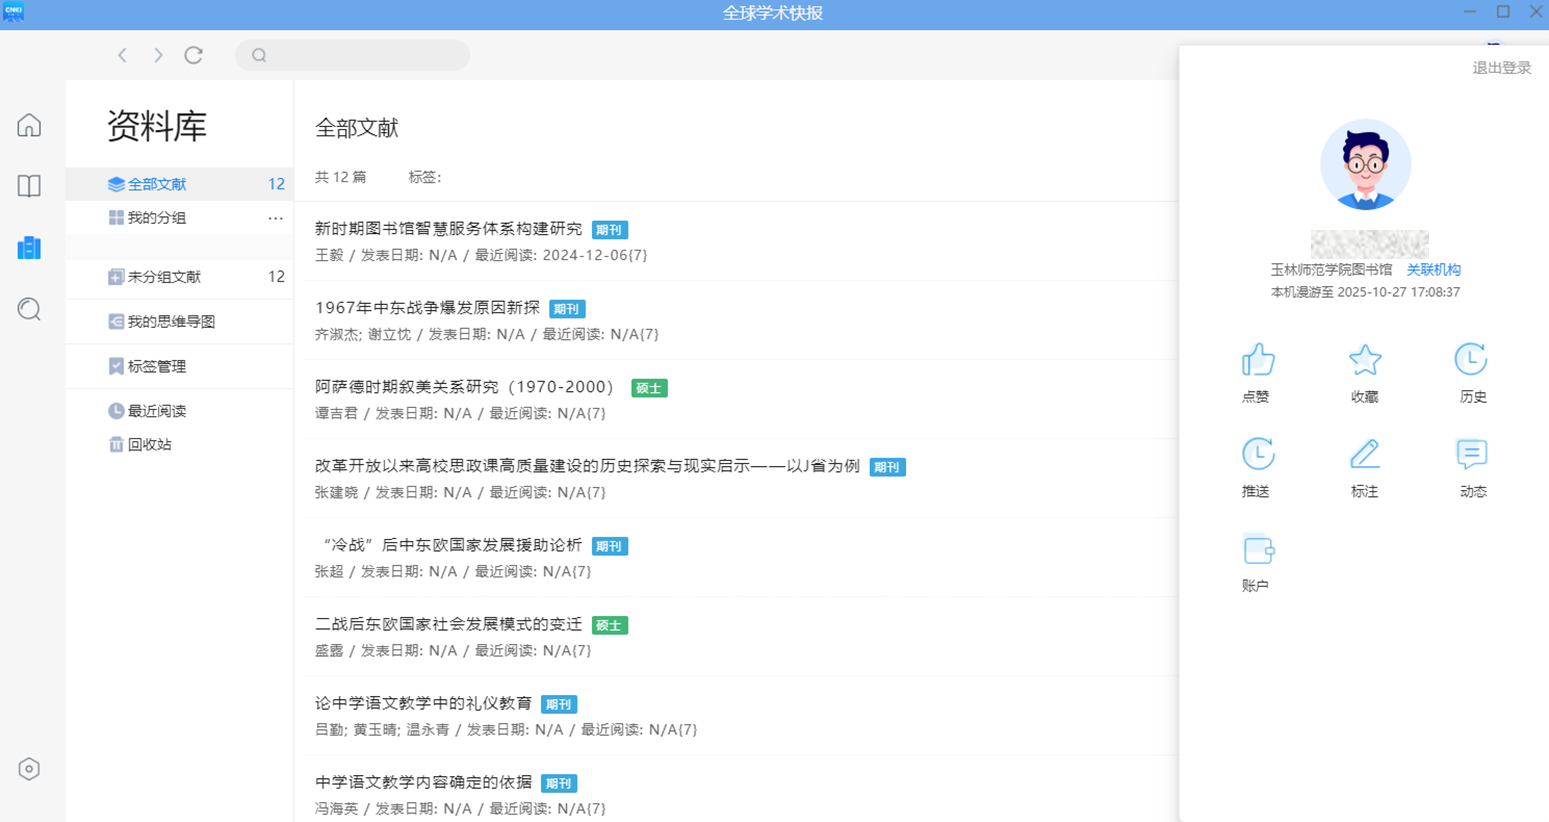Click the 标签: filter label
1549x822 pixels.
425,177
